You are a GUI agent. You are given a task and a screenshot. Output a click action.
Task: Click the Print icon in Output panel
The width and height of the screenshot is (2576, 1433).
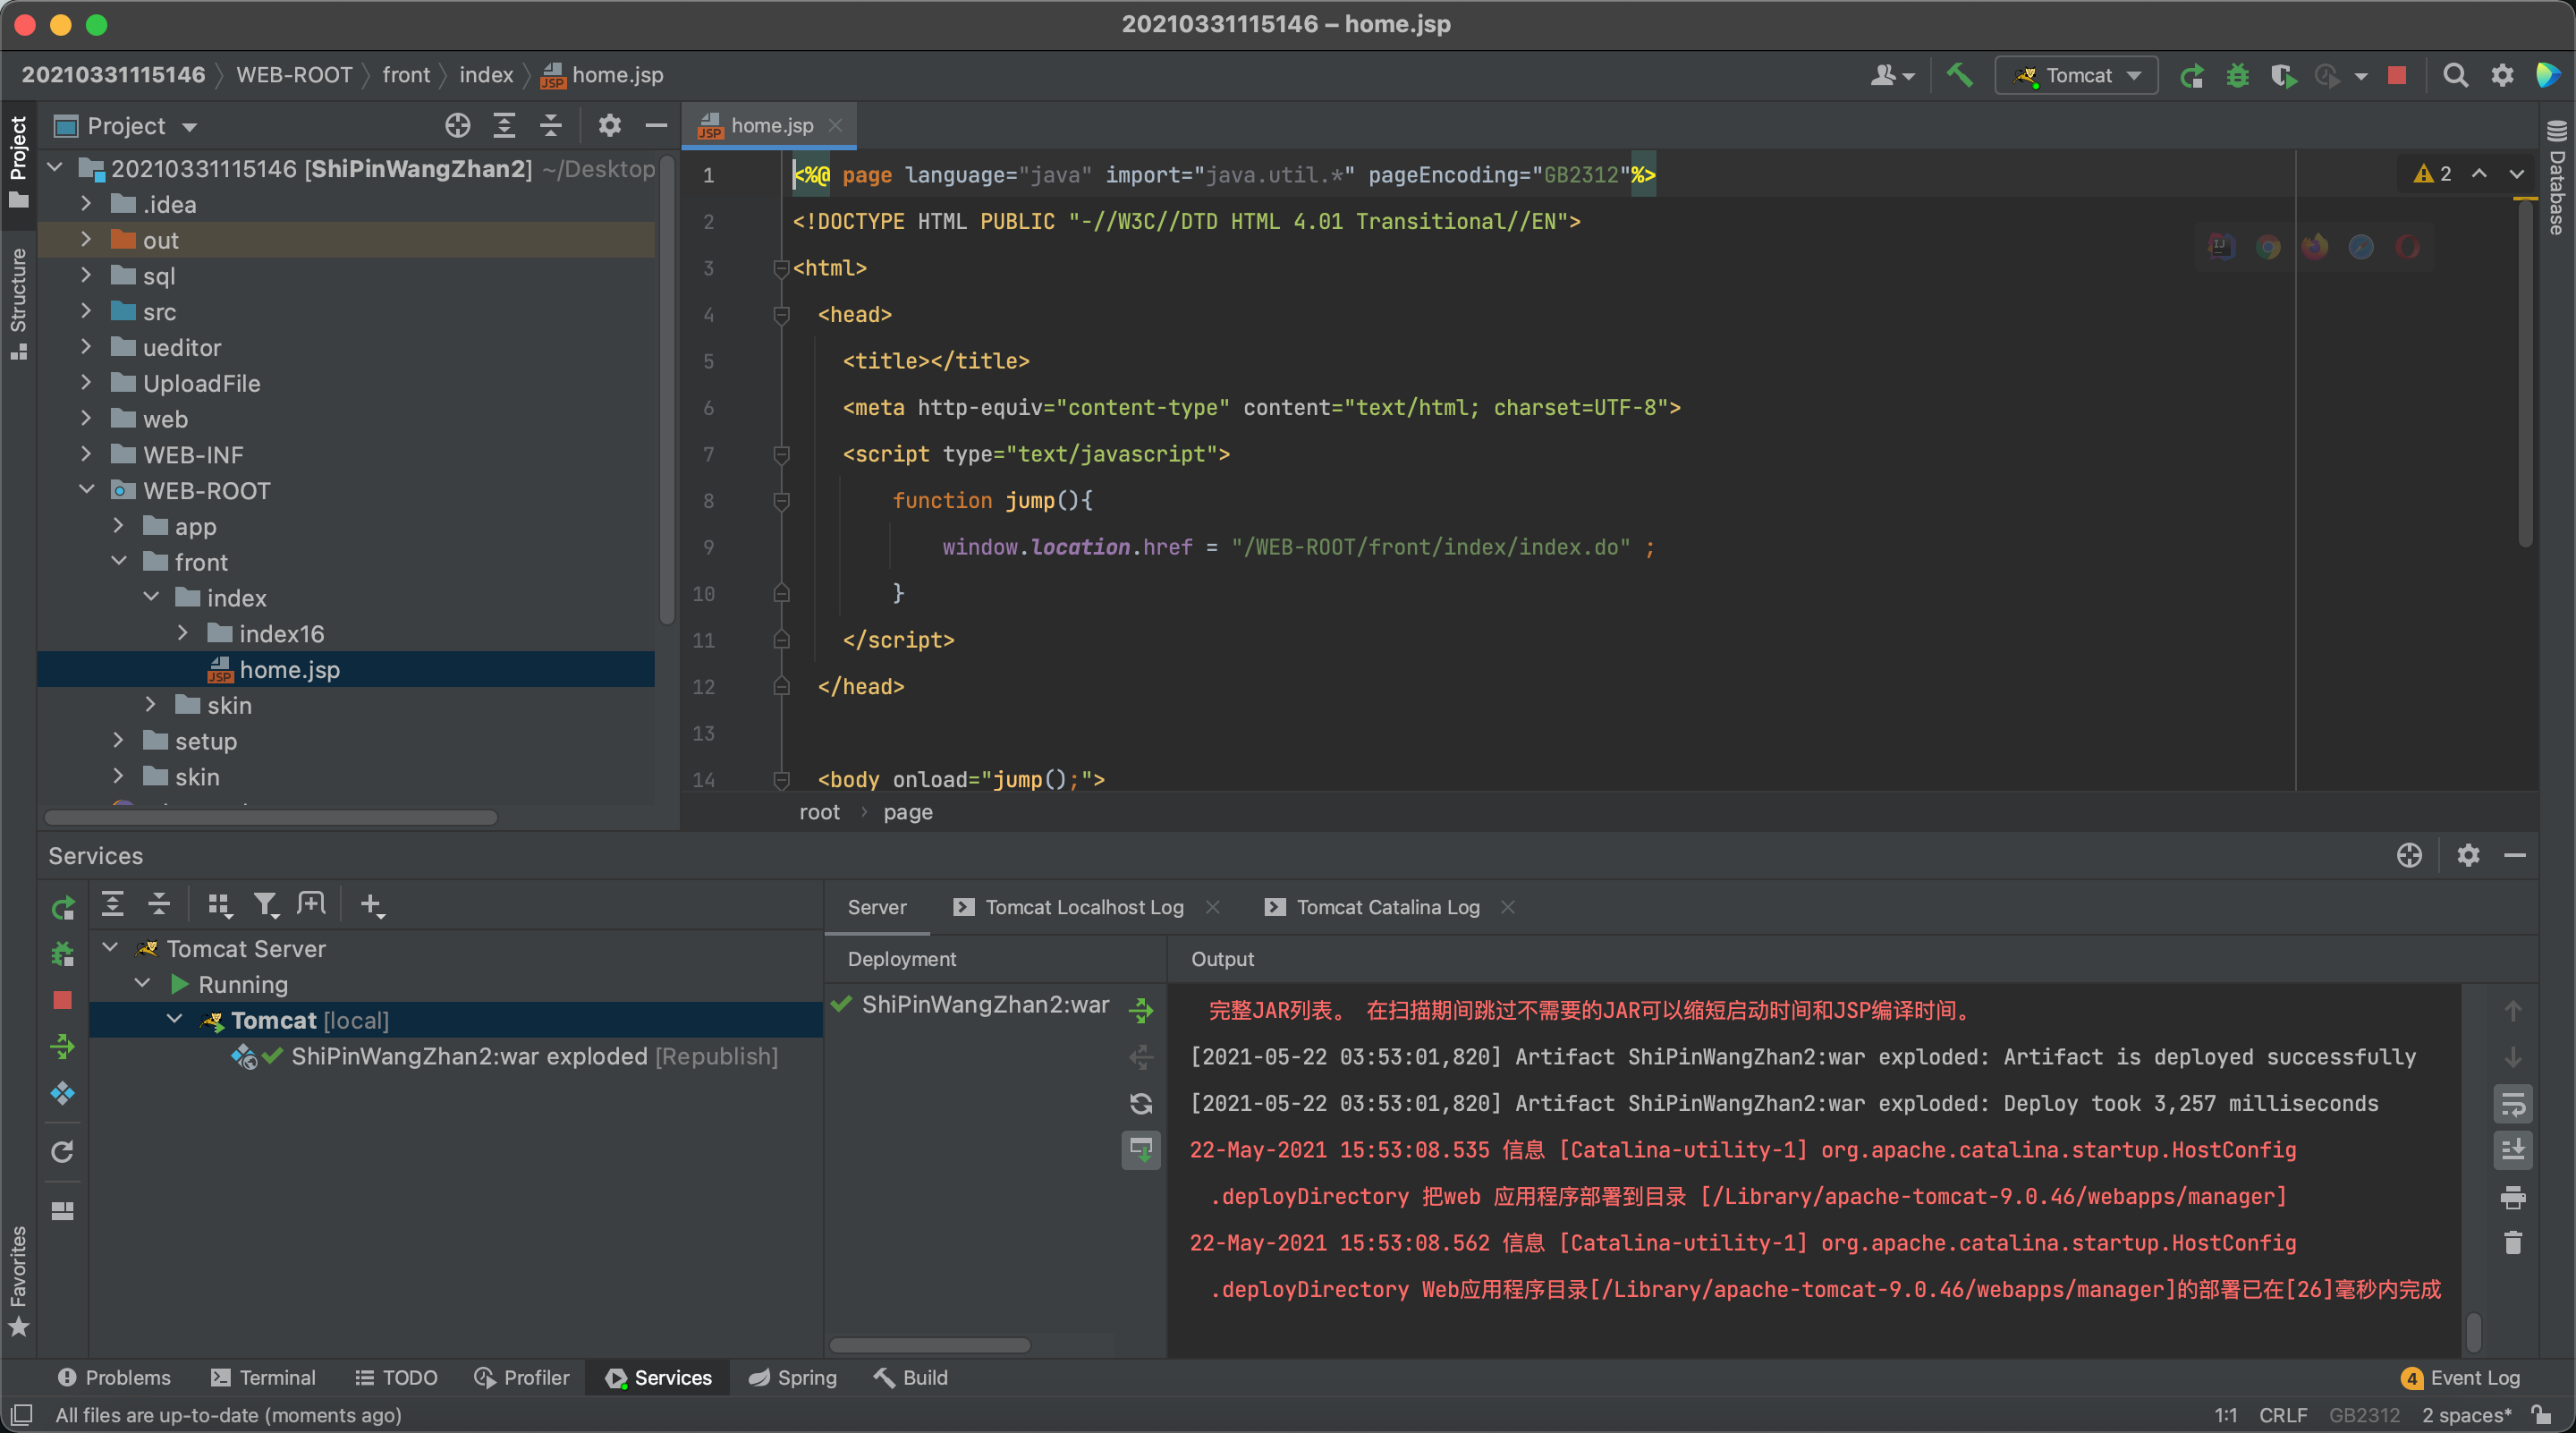[x=2513, y=1197]
